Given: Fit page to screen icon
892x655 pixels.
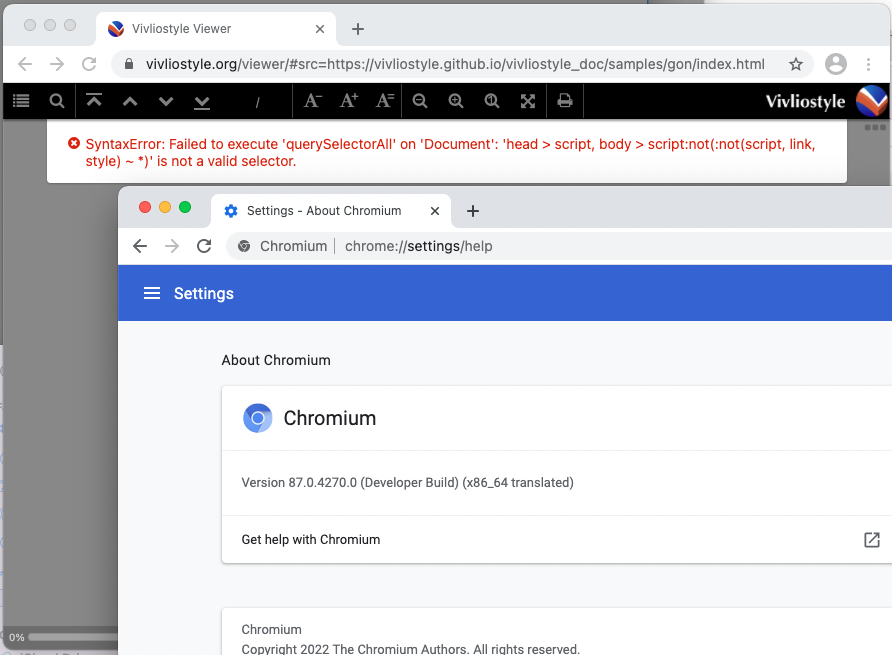Looking at the screenshot, I should pos(528,101).
